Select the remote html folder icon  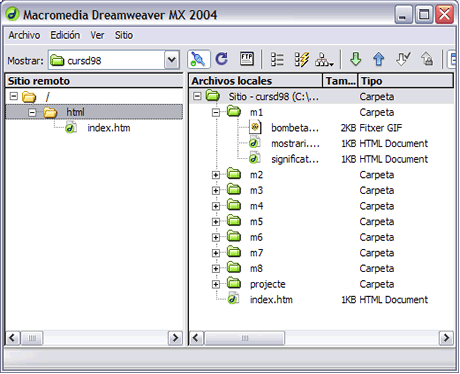tap(50, 113)
